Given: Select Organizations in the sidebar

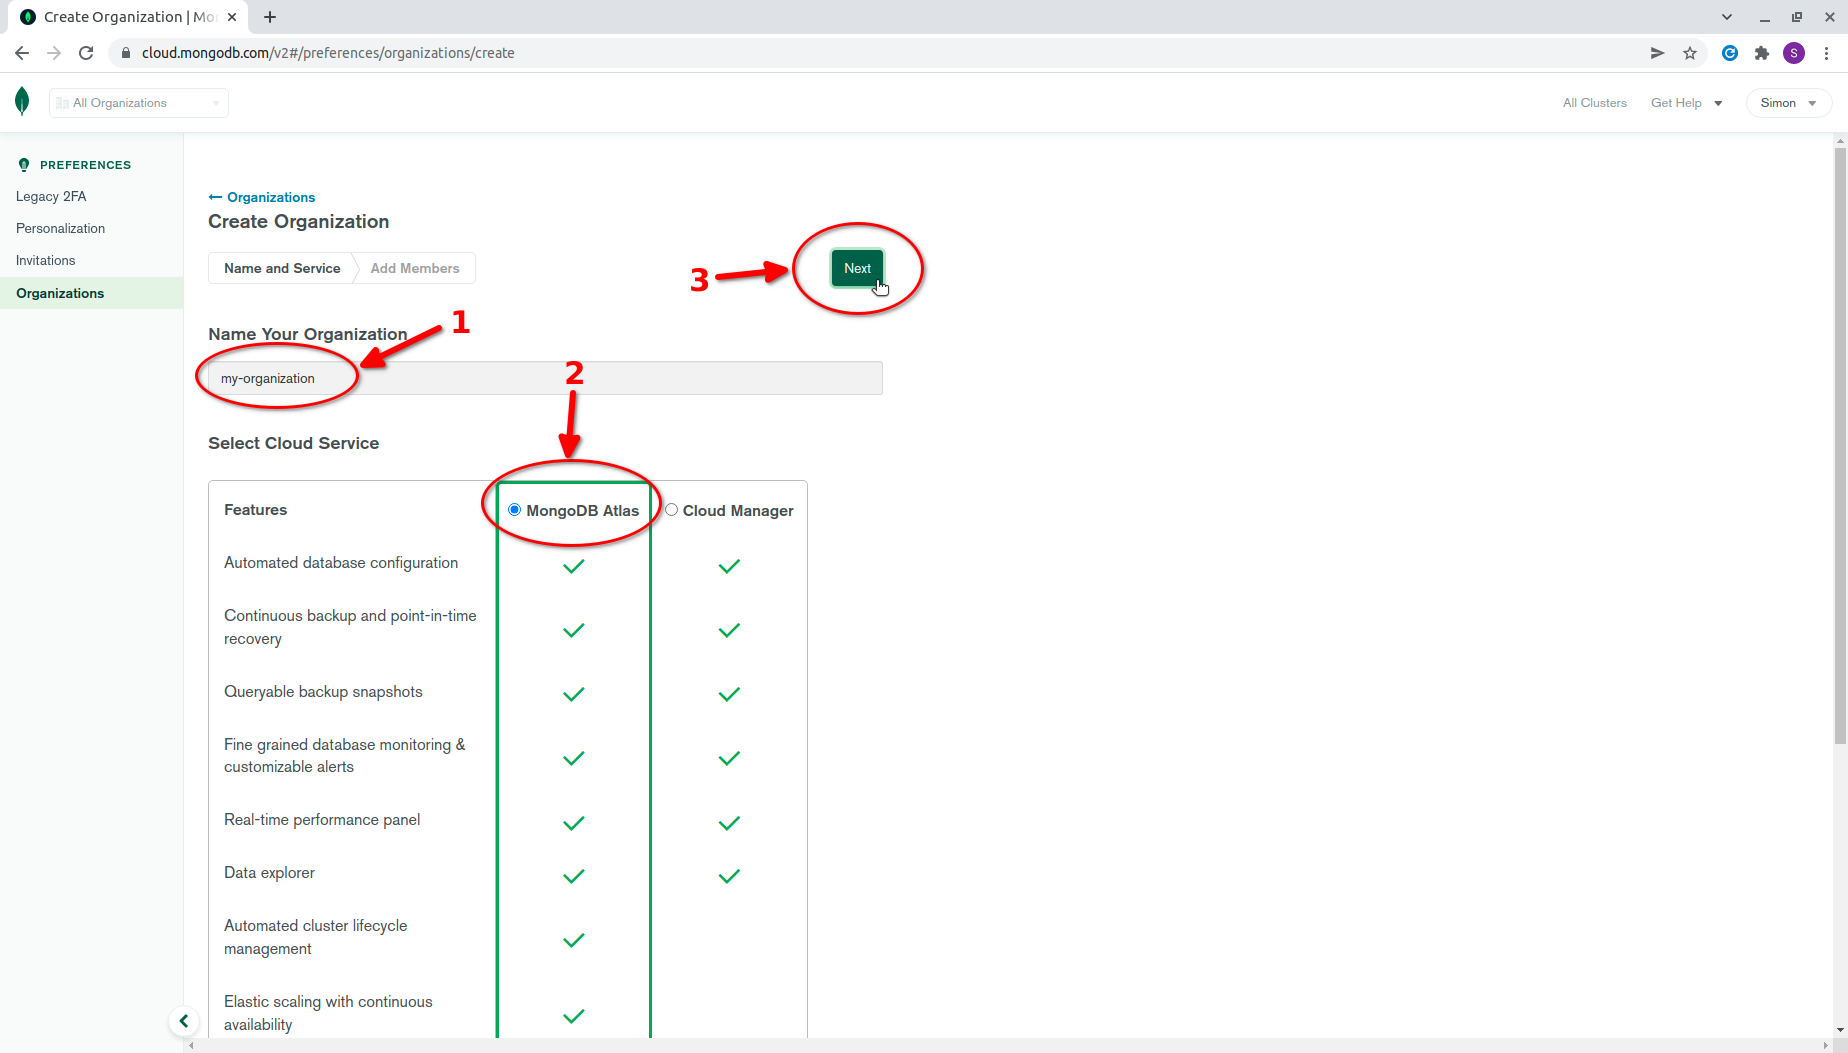Looking at the screenshot, I should pyautogui.click(x=91, y=293).
